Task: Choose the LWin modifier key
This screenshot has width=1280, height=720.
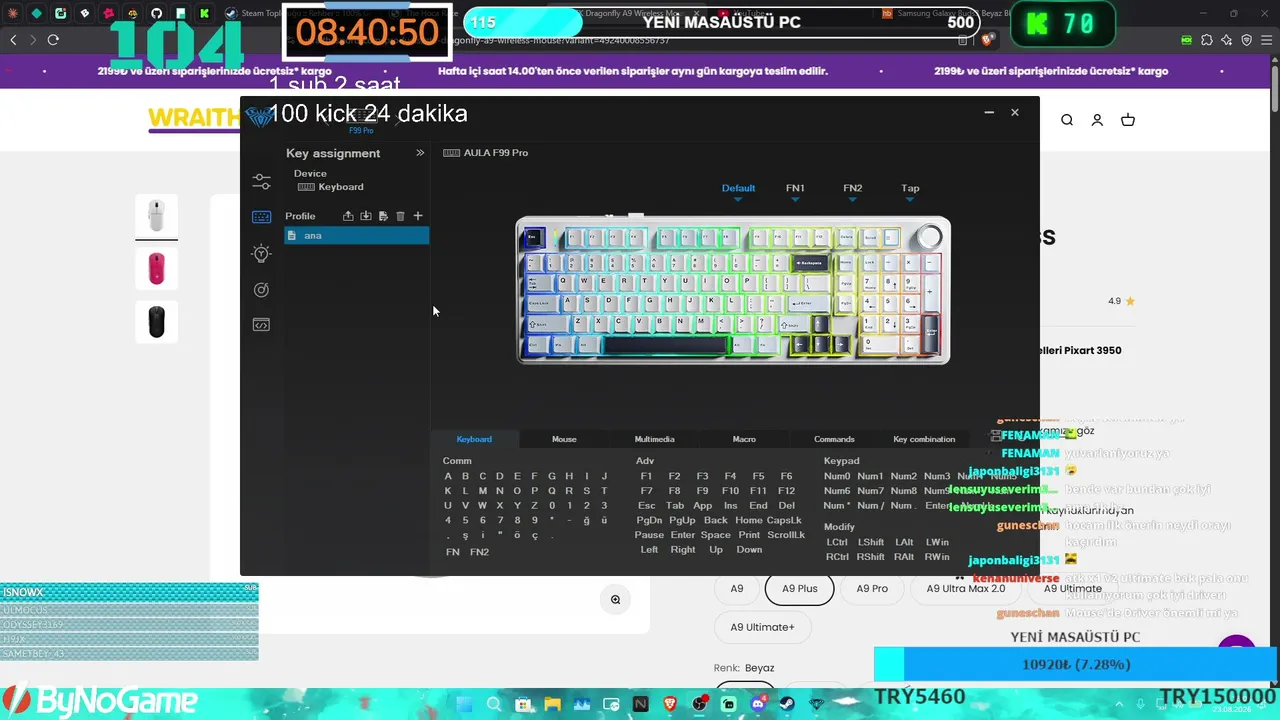Action: 937,543
